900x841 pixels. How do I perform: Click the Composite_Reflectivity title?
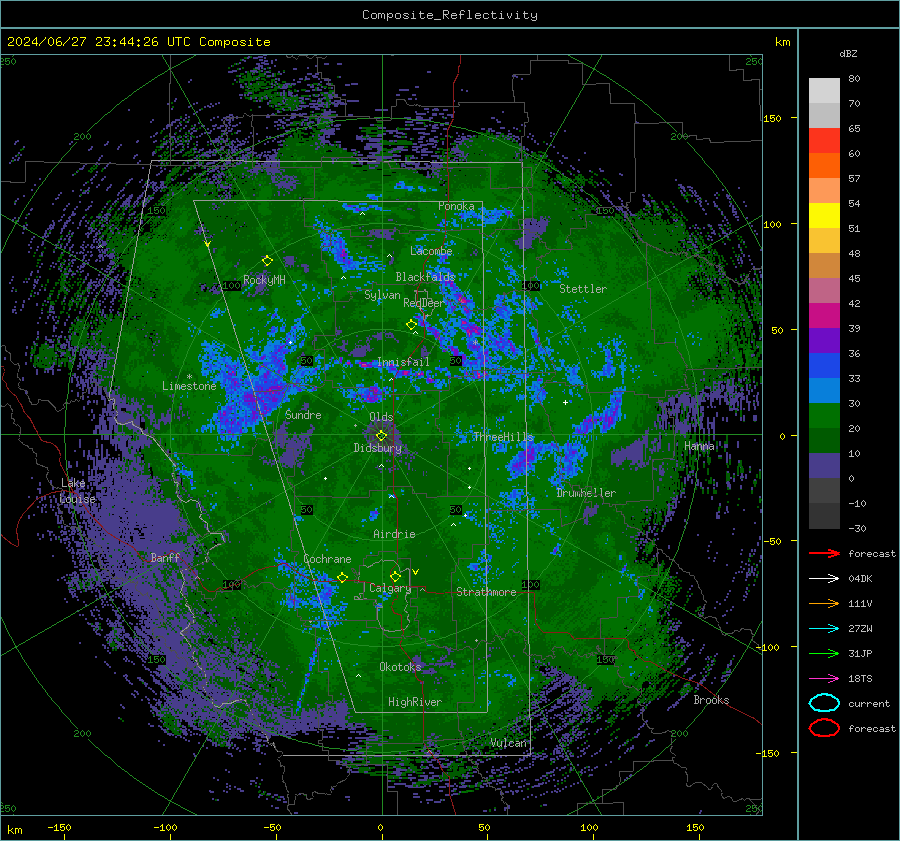(449, 15)
